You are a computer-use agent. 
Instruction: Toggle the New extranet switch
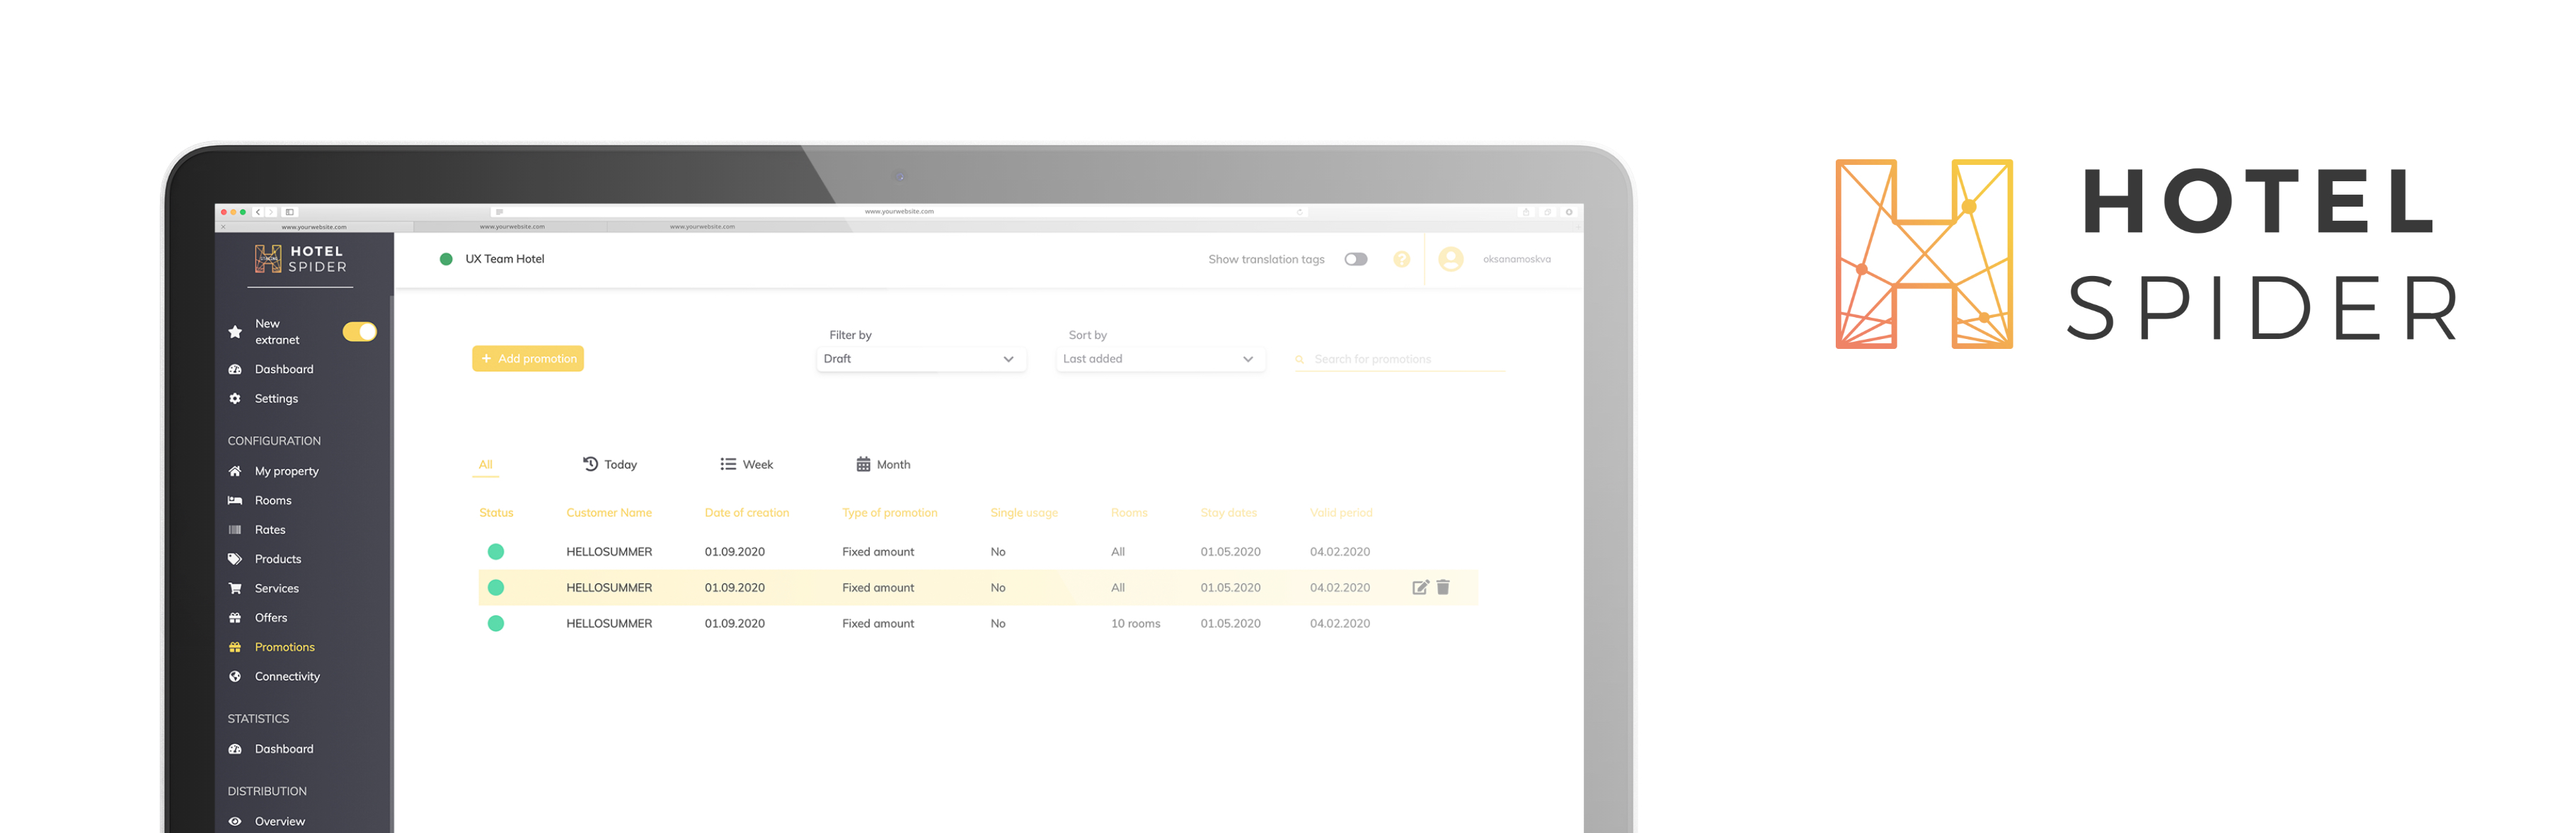[x=359, y=331]
